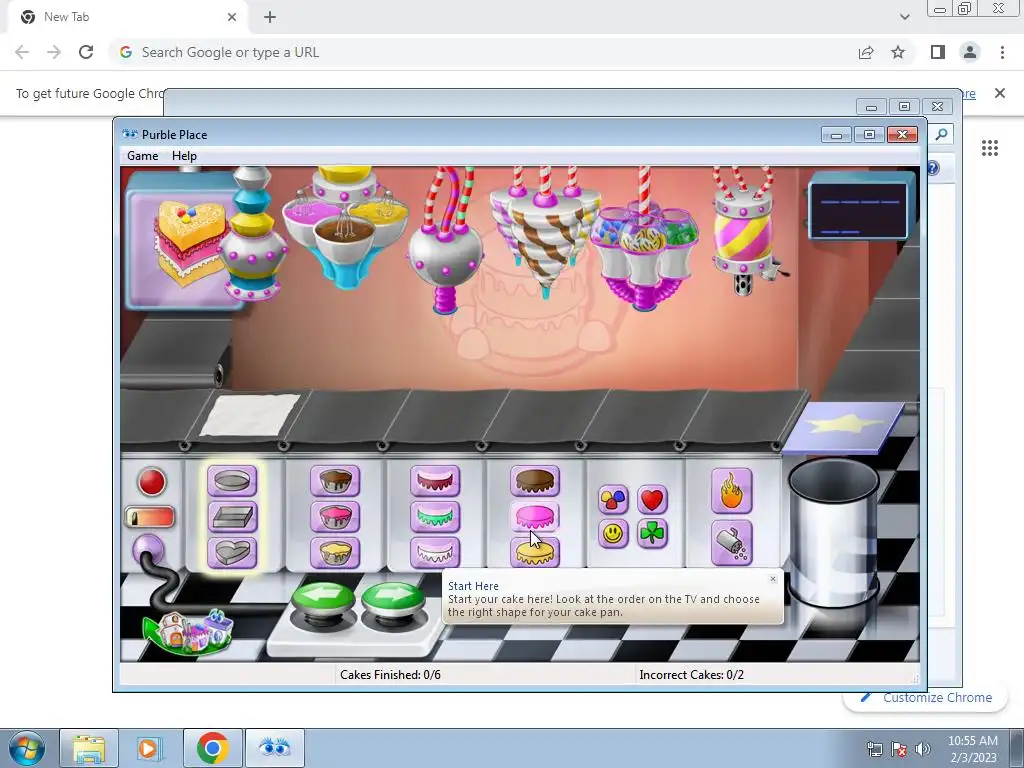1024x768 pixels.
Task: Open File Explorer from the taskbar
Action: pos(89,748)
